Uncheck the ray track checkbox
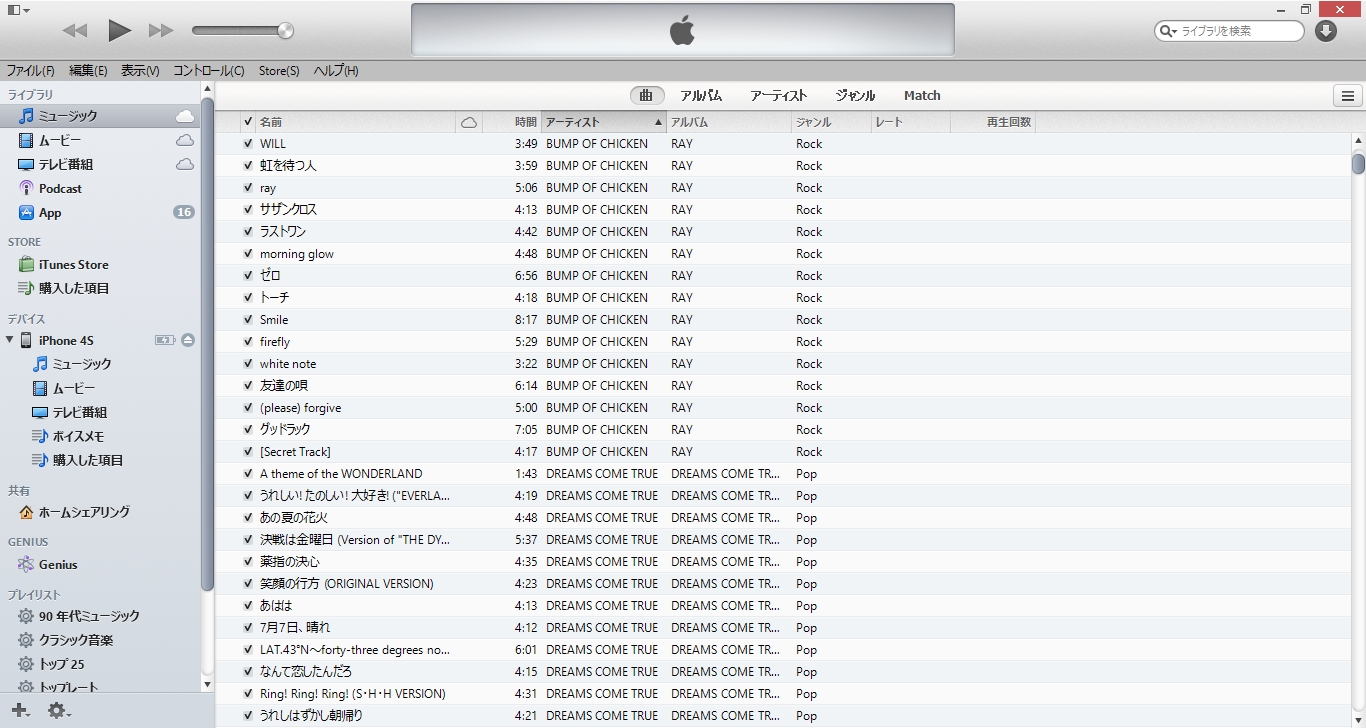 tap(248, 188)
